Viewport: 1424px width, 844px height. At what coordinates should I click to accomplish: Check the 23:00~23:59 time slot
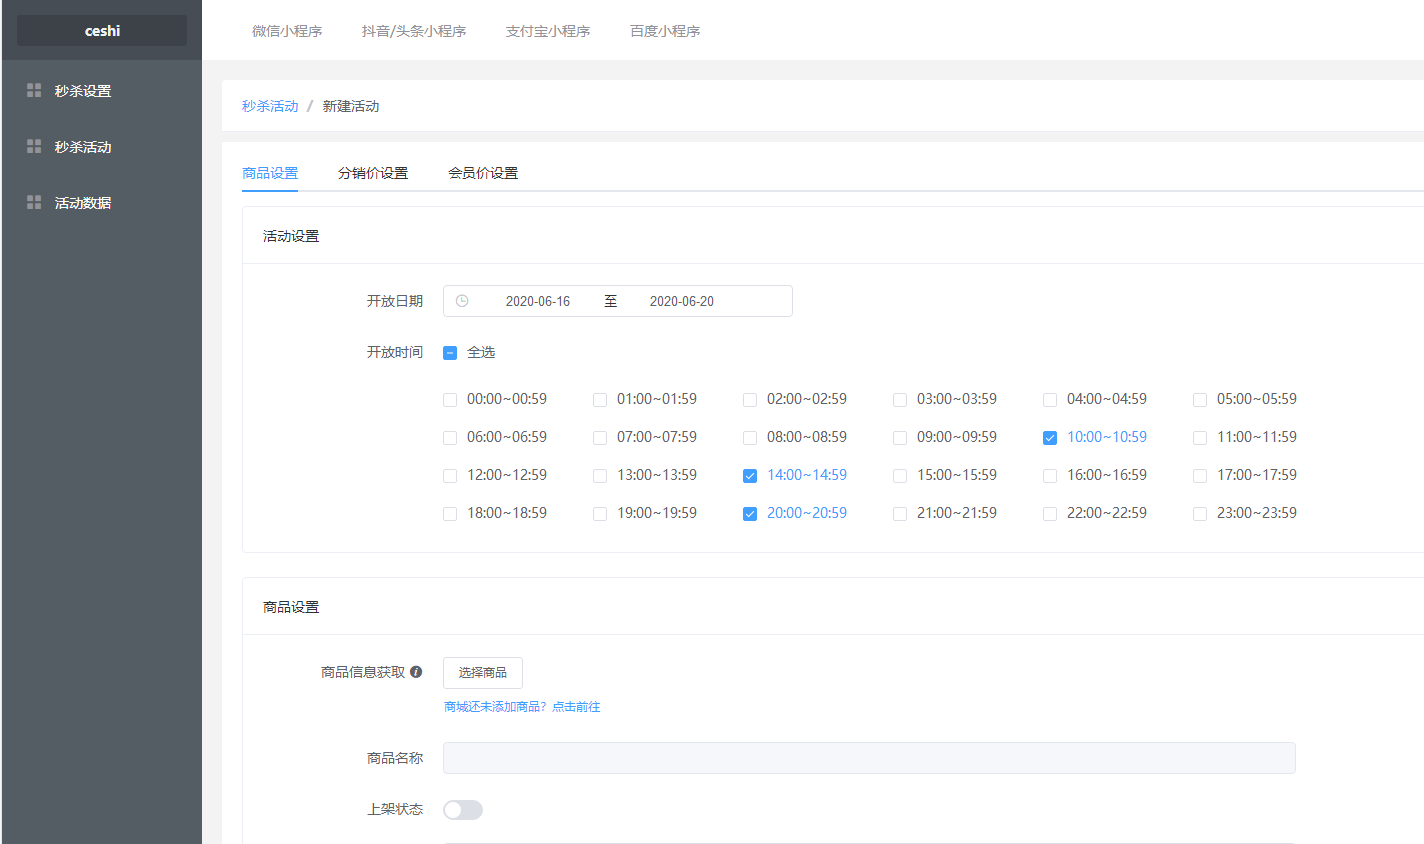point(1200,514)
